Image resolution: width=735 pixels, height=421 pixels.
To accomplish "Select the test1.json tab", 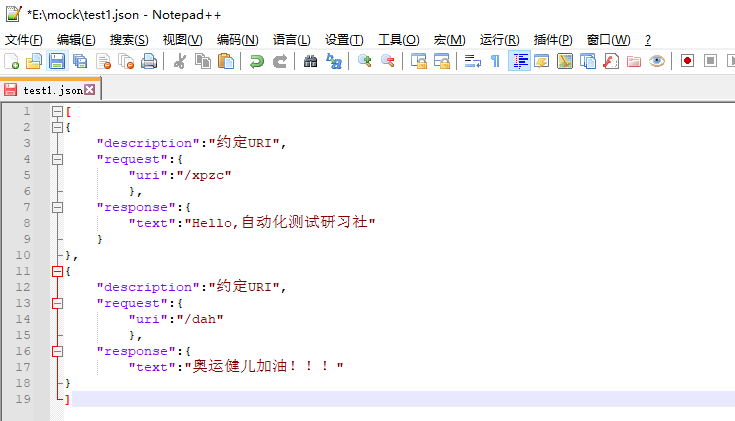I will 52,90.
